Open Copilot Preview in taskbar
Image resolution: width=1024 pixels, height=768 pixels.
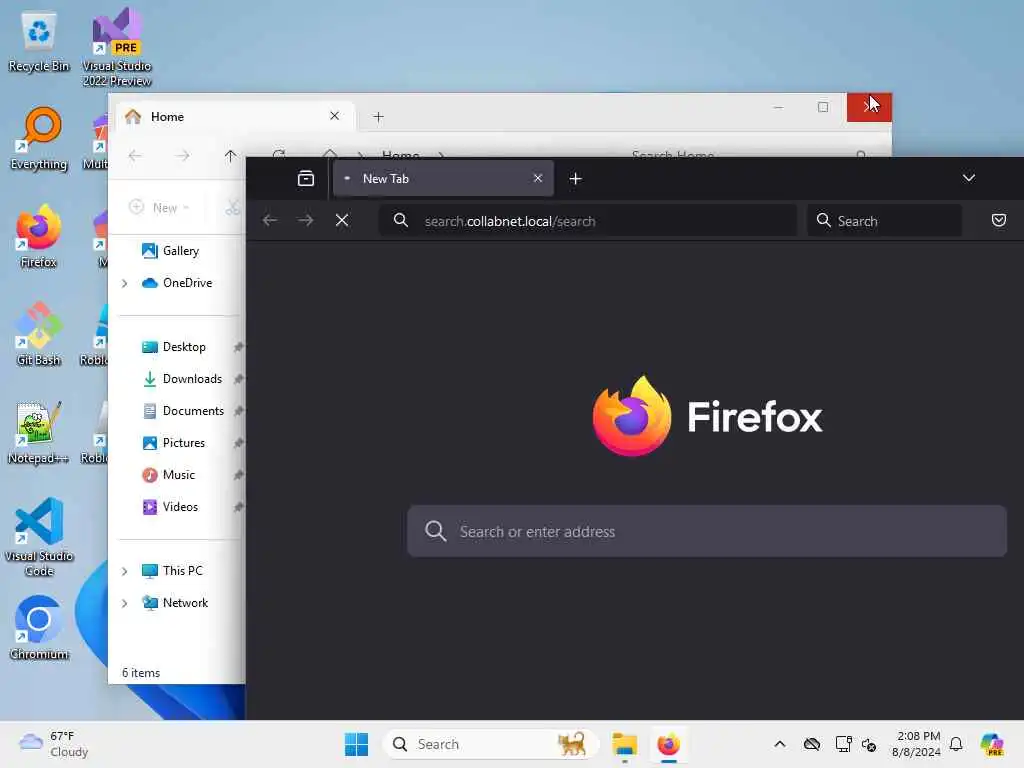pyautogui.click(x=991, y=744)
